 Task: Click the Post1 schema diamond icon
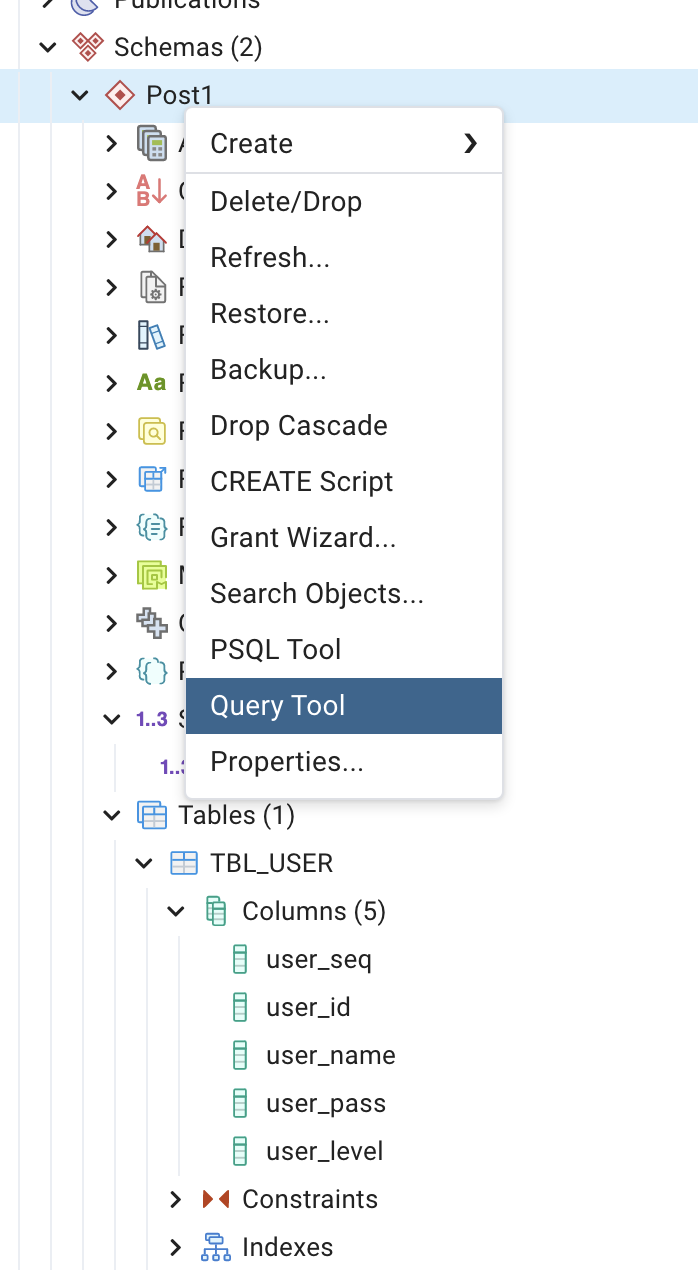(120, 95)
